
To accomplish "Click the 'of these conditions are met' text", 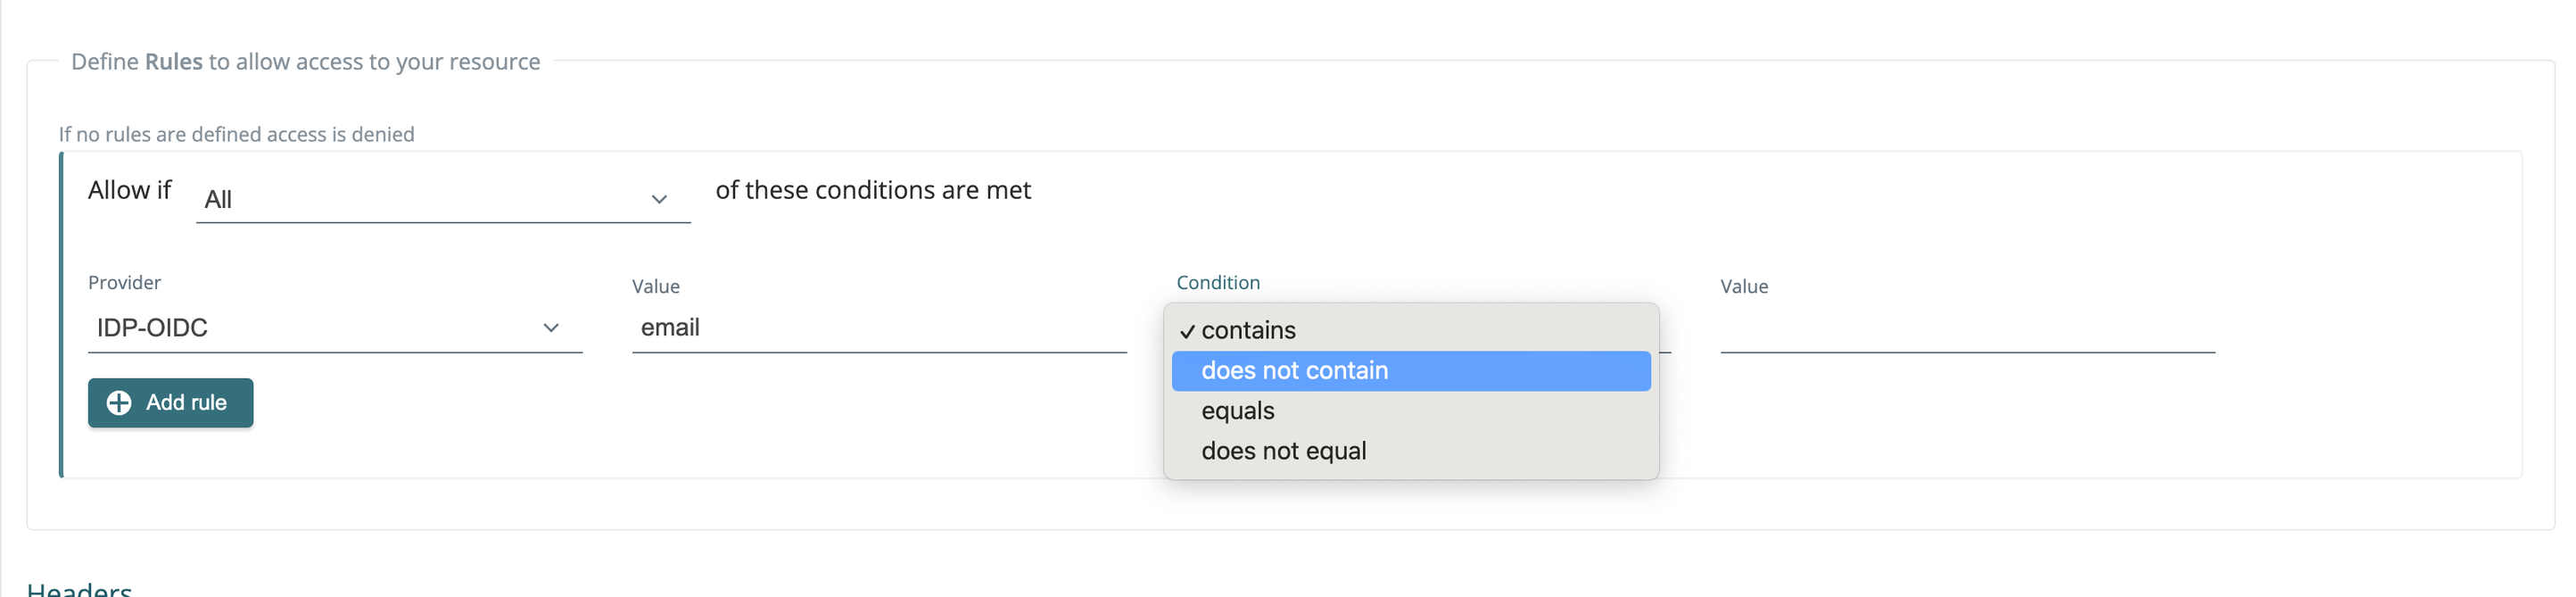I will (873, 190).
